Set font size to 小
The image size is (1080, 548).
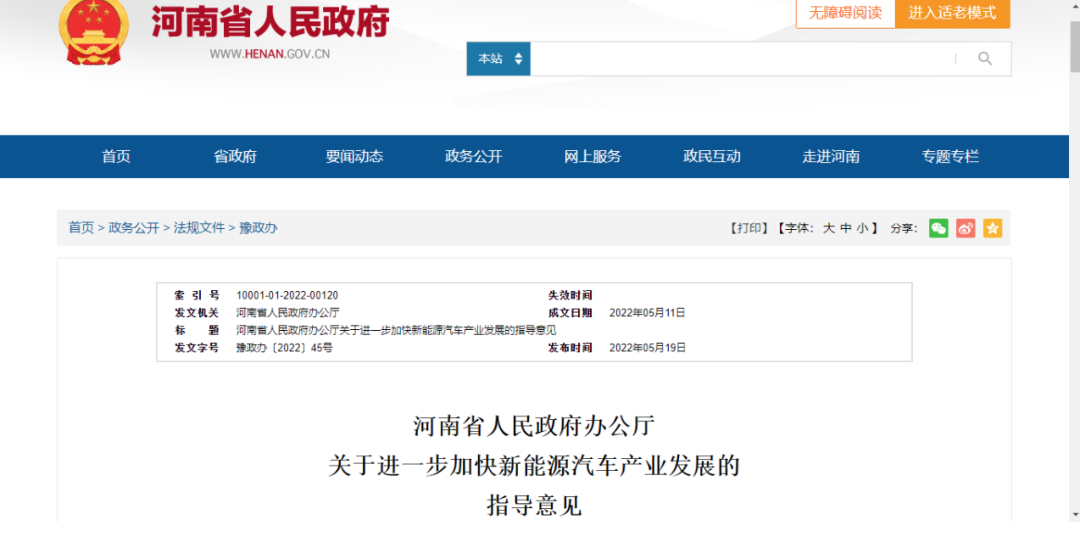(x=862, y=228)
